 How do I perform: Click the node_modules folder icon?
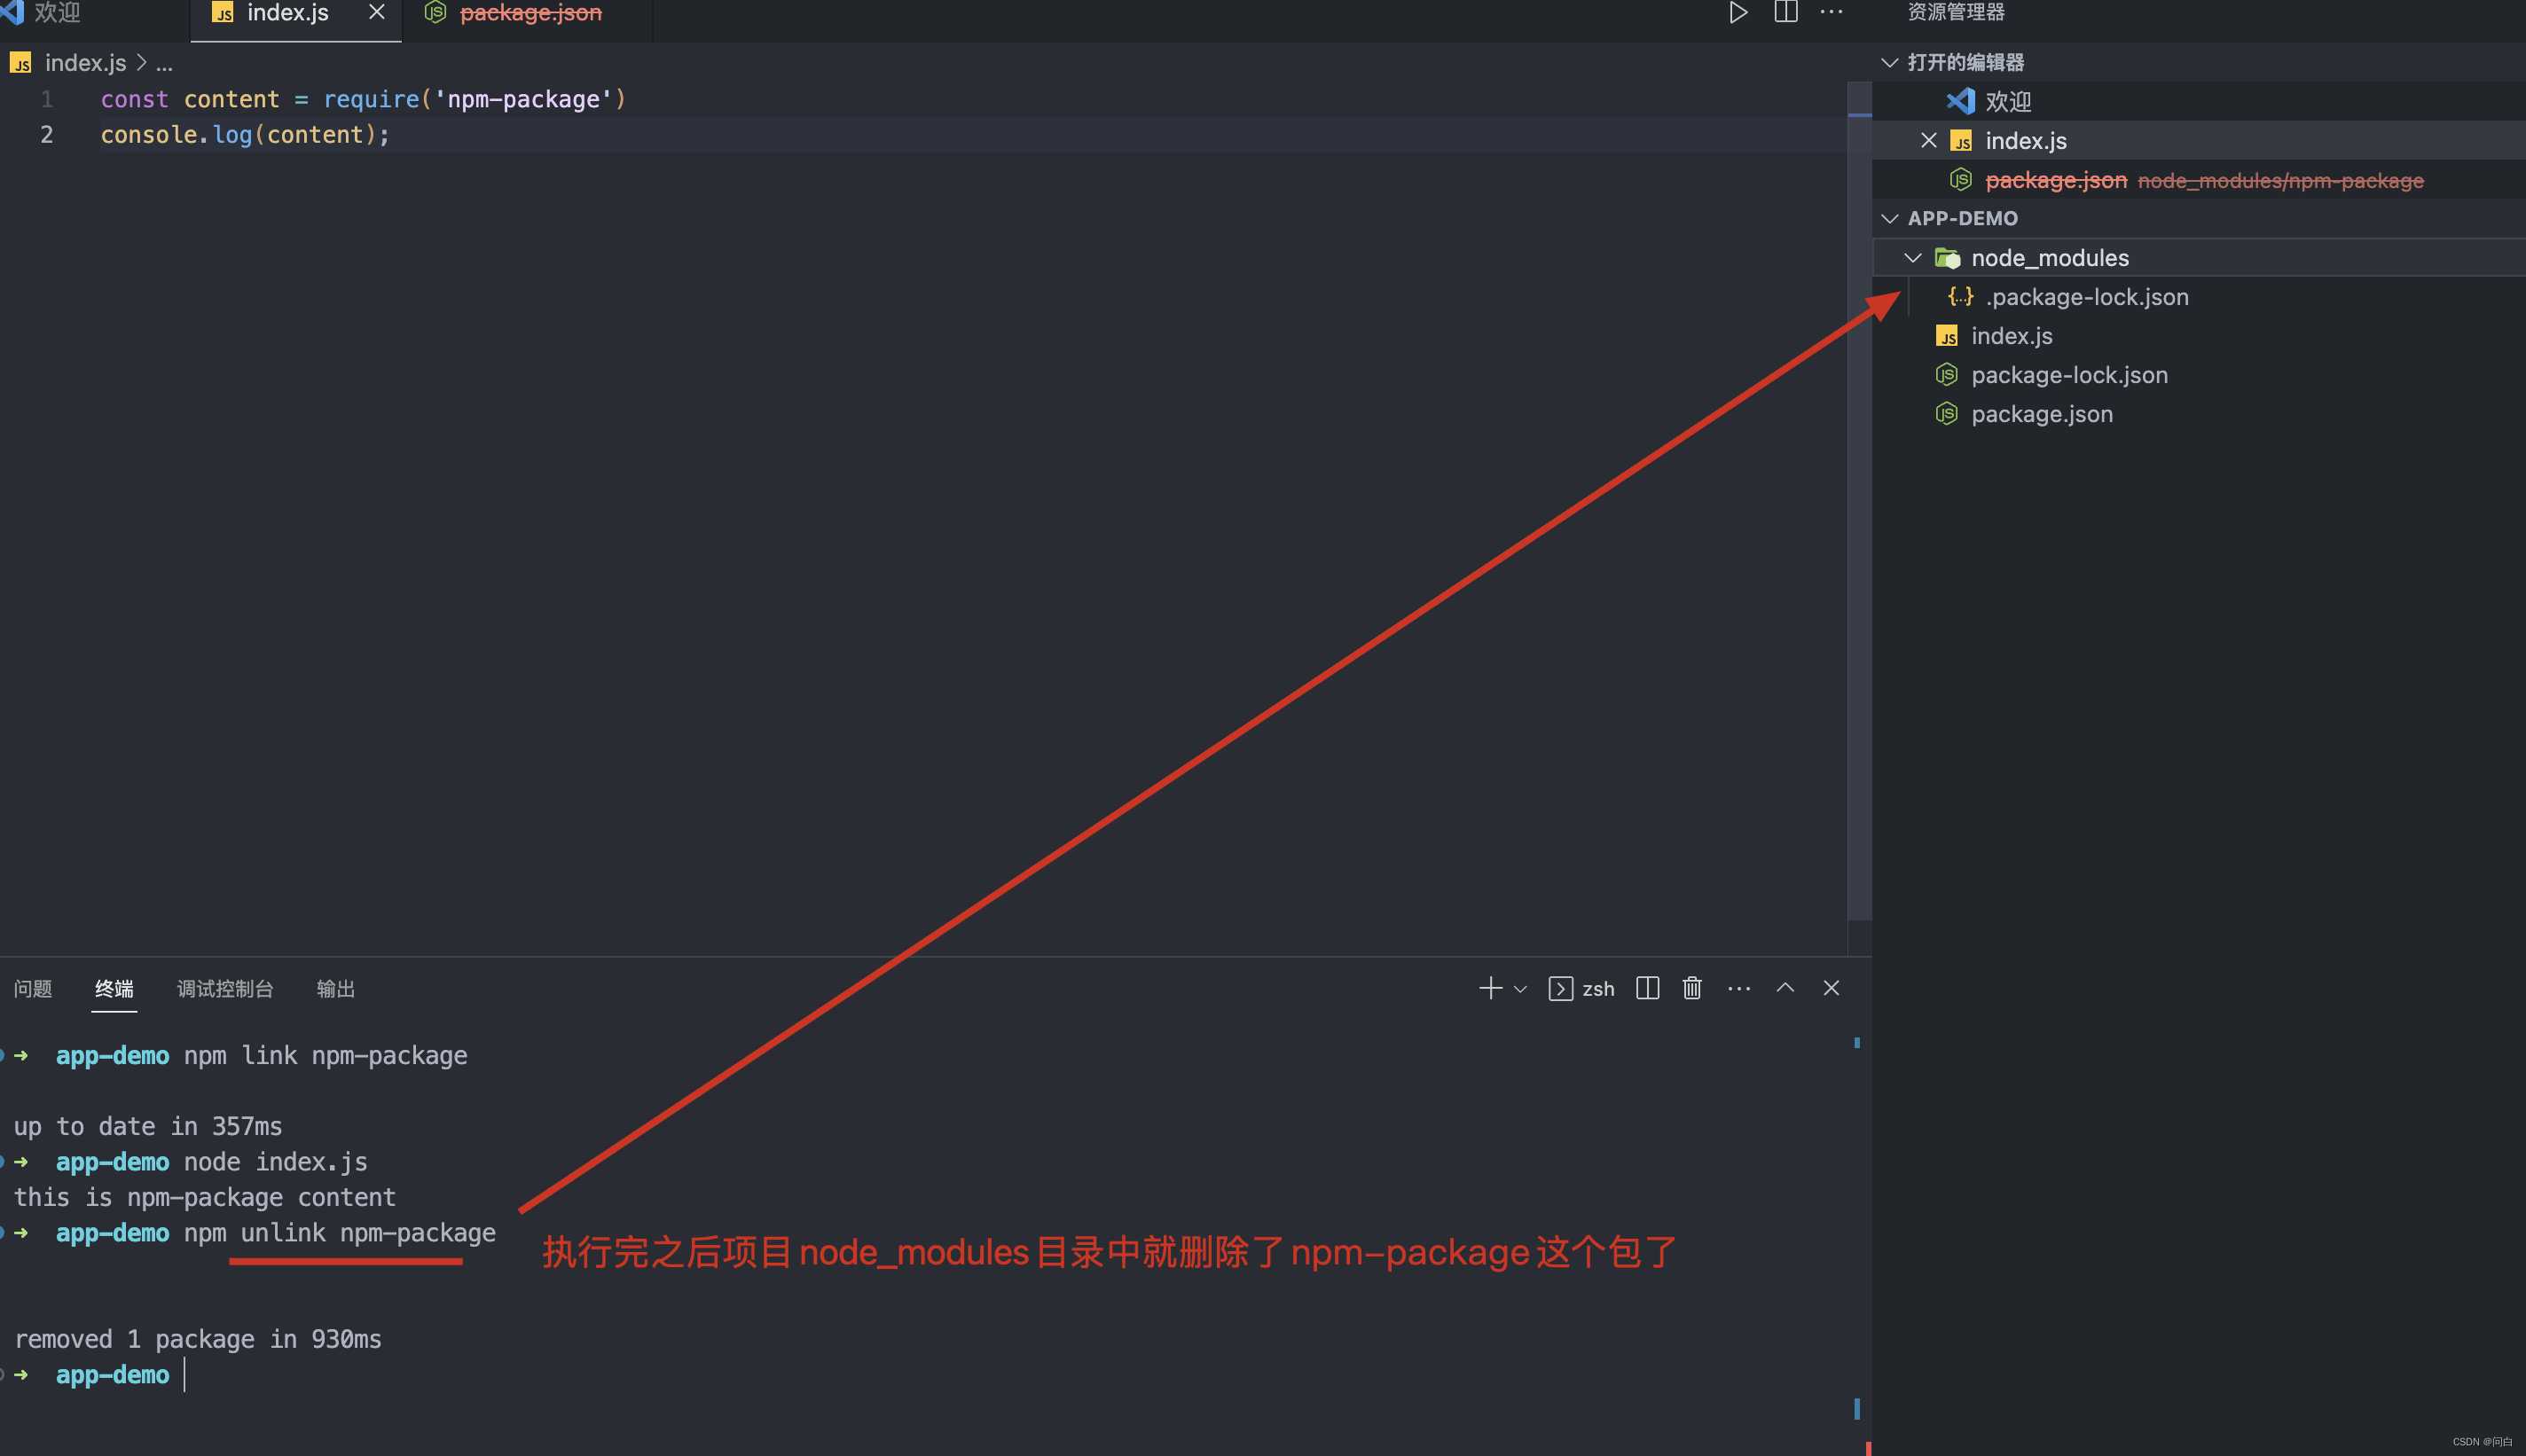1948,258
